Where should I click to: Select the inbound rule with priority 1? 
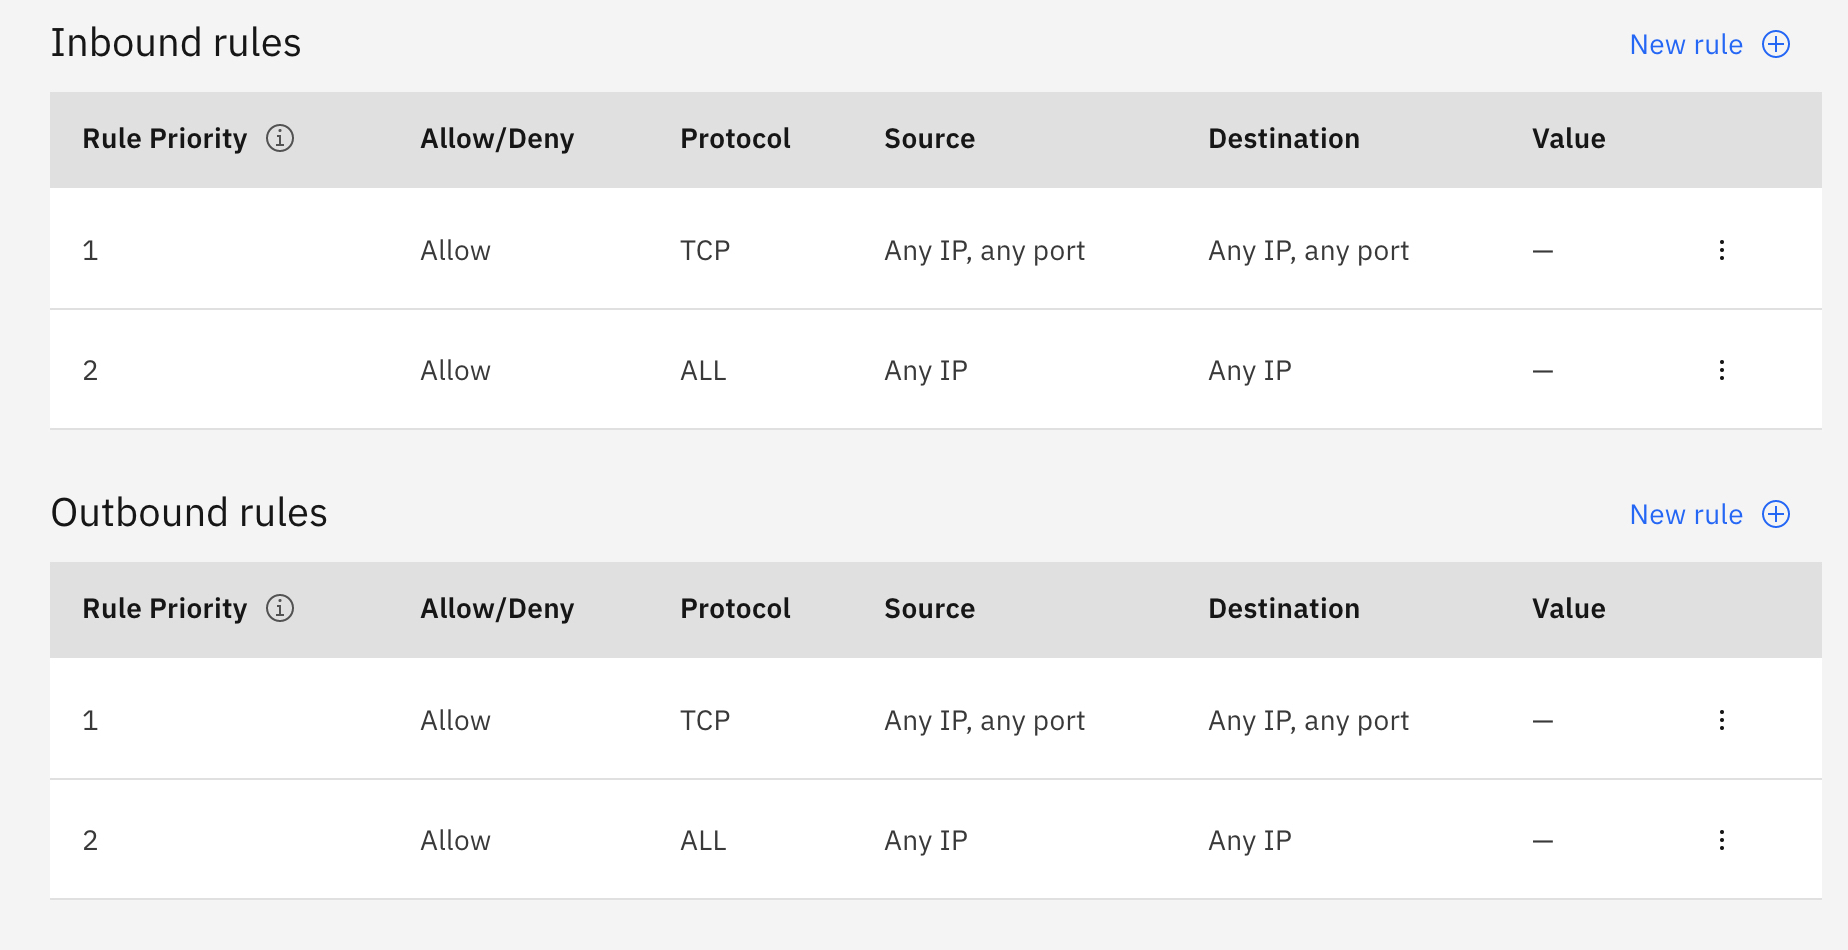point(90,250)
